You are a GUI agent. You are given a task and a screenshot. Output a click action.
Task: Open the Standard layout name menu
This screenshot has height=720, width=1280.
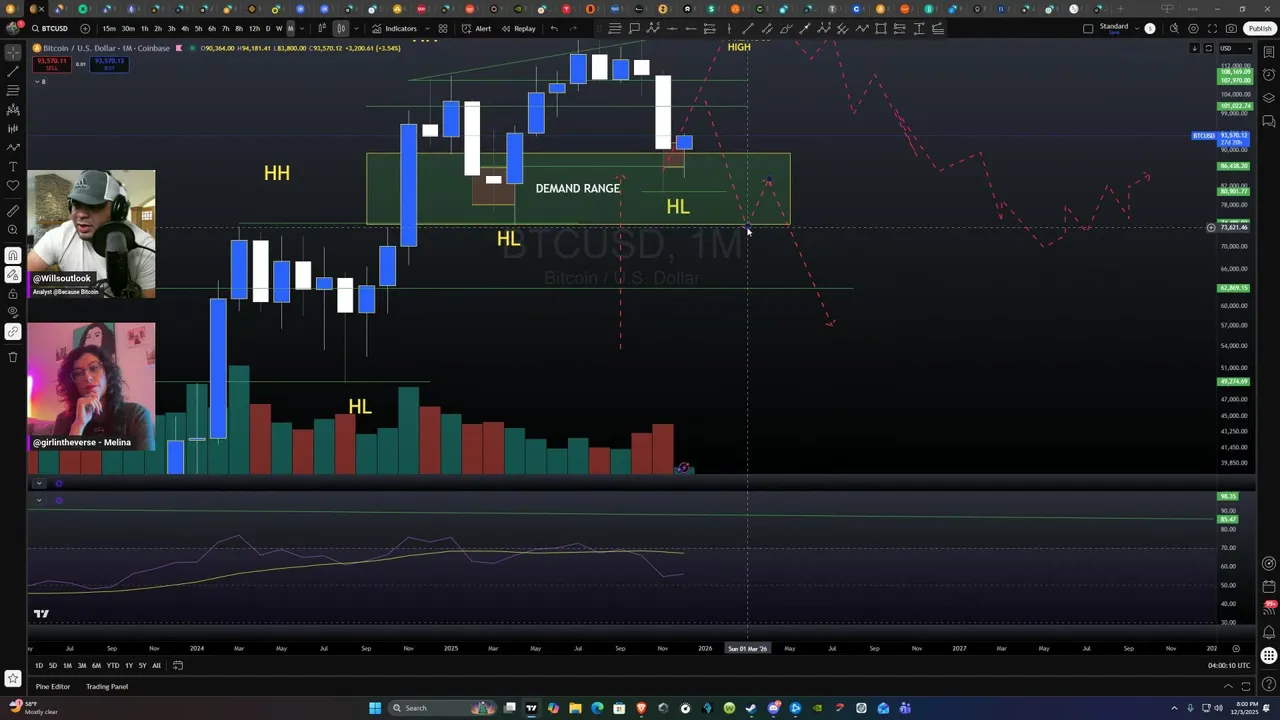click(1114, 28)
